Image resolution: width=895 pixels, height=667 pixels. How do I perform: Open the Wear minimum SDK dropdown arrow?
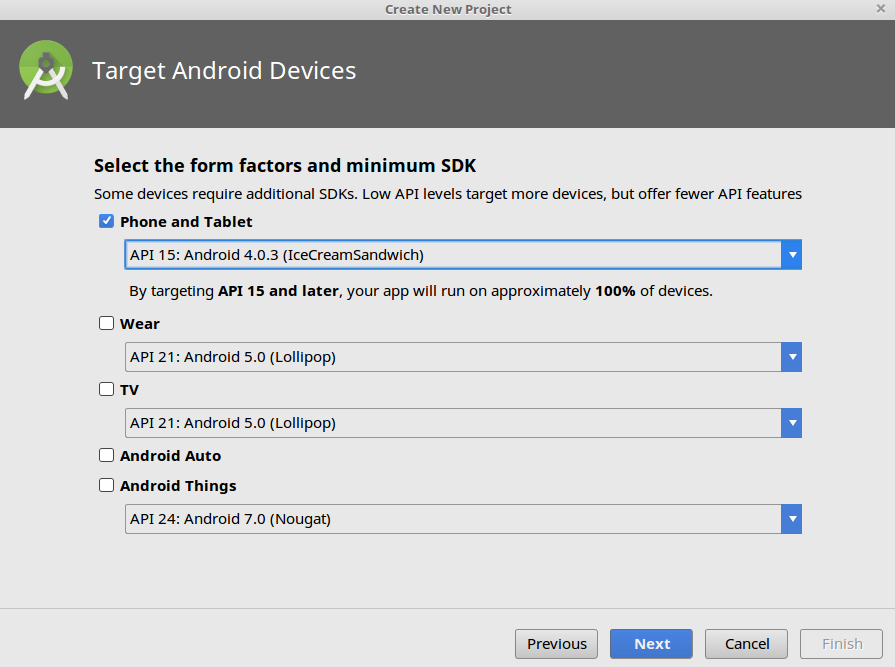pos(792,357)
